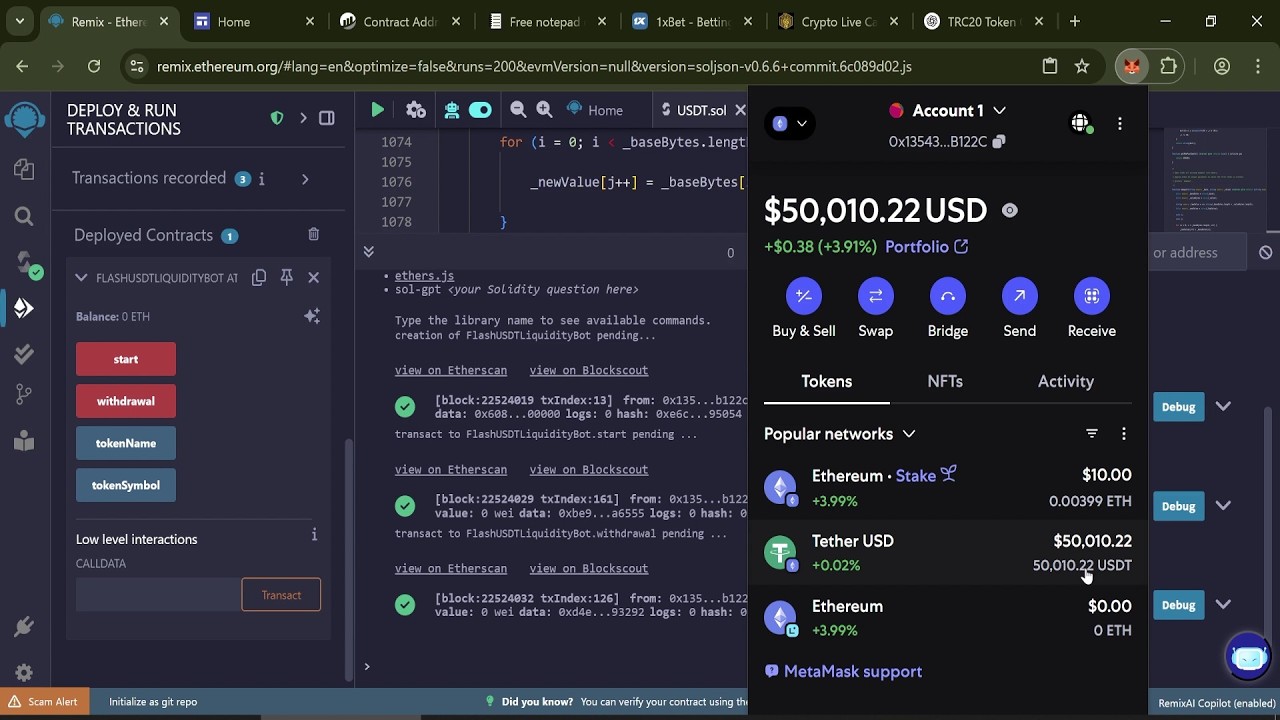Open view on Etherscan for contract creation
Viewport: 1280px width, 720px height.
click(x=451, y=370)
